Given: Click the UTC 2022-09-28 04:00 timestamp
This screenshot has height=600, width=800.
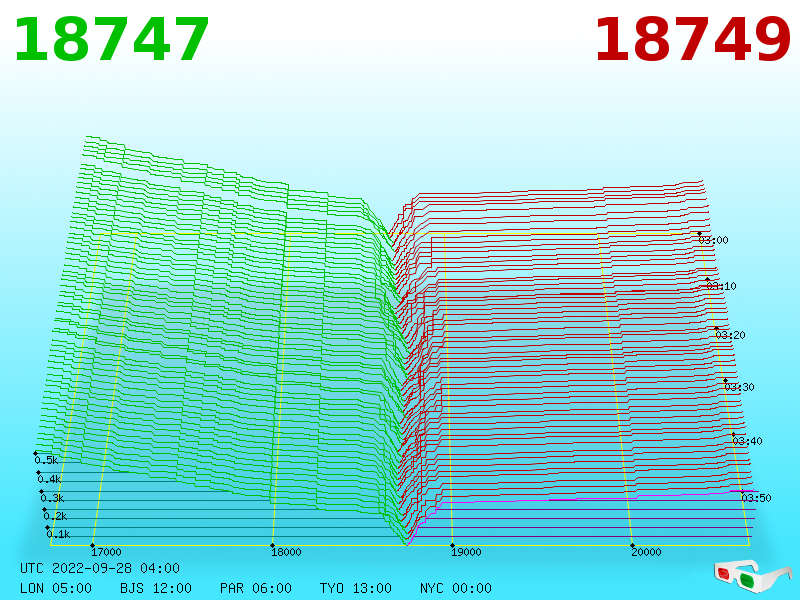Looking at the screenshot, I should coord(100,568).
